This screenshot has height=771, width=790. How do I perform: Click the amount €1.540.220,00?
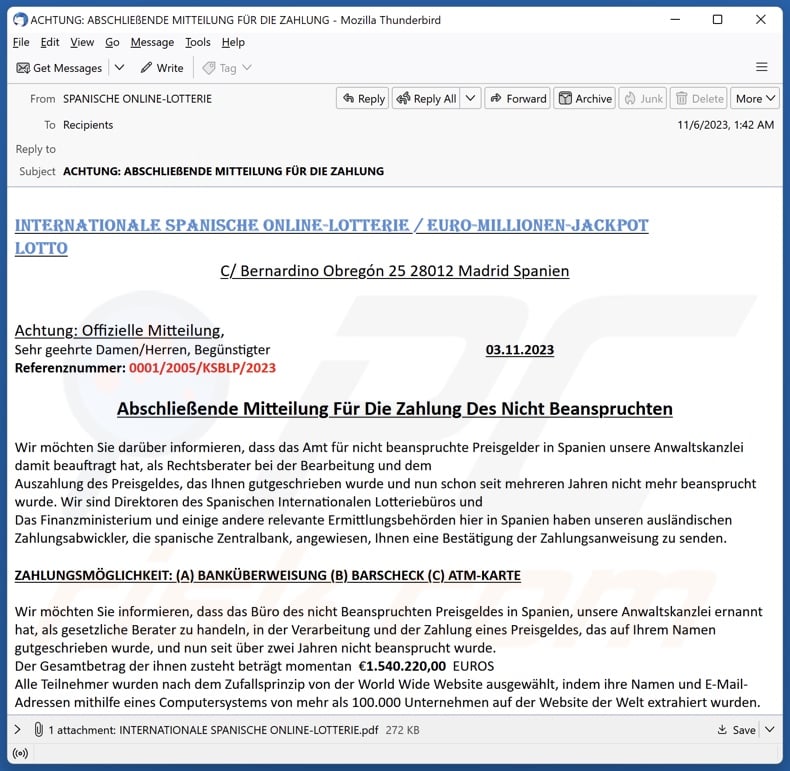402,666
